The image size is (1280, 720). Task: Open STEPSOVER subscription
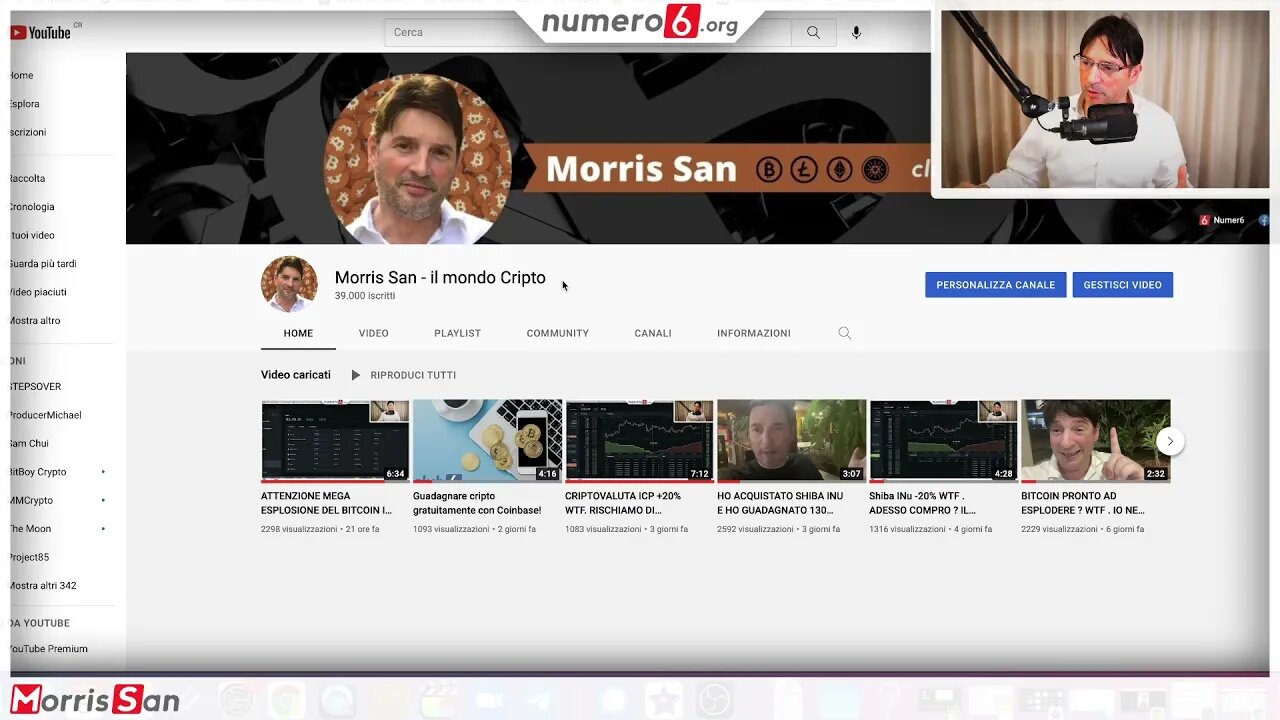point(36,386)
